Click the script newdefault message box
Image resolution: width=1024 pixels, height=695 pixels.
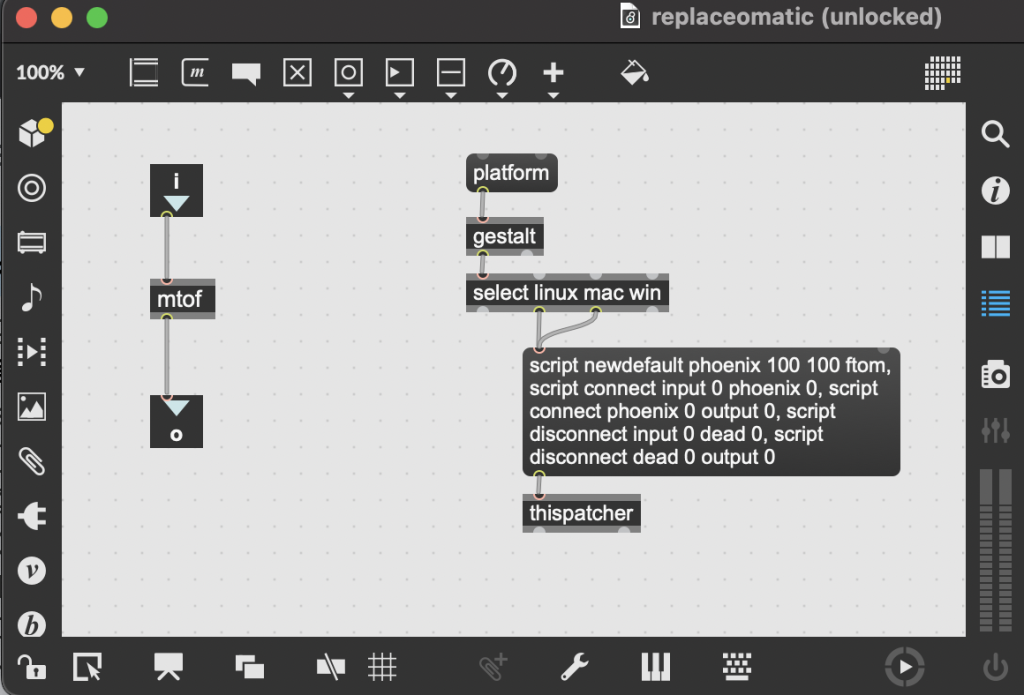coord(710,411)
